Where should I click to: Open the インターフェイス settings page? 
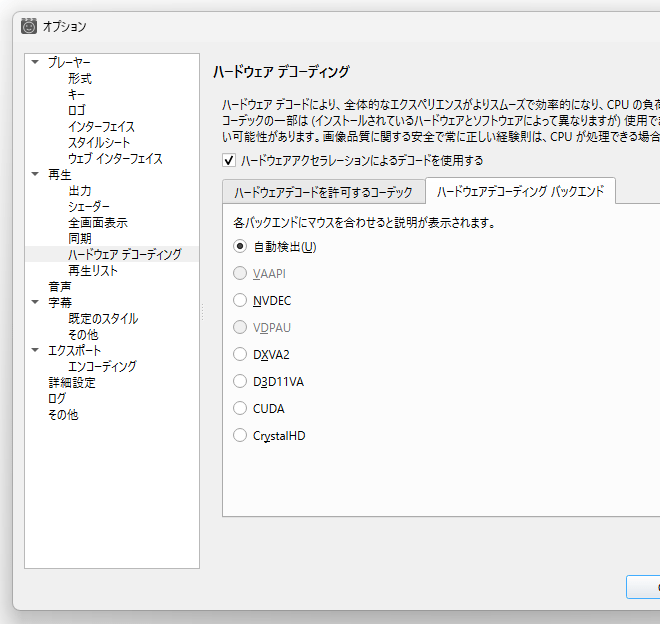click(101, 126)
